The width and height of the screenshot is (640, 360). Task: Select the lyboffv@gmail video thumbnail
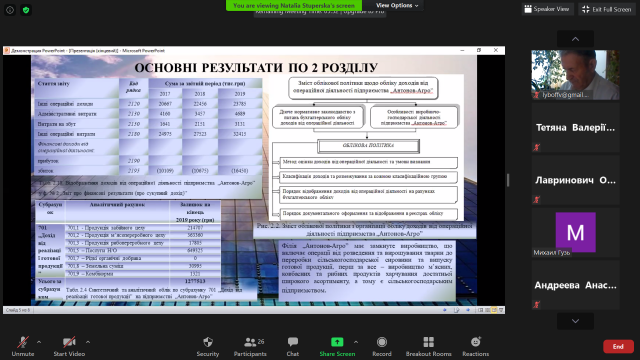tap(575, 75)
